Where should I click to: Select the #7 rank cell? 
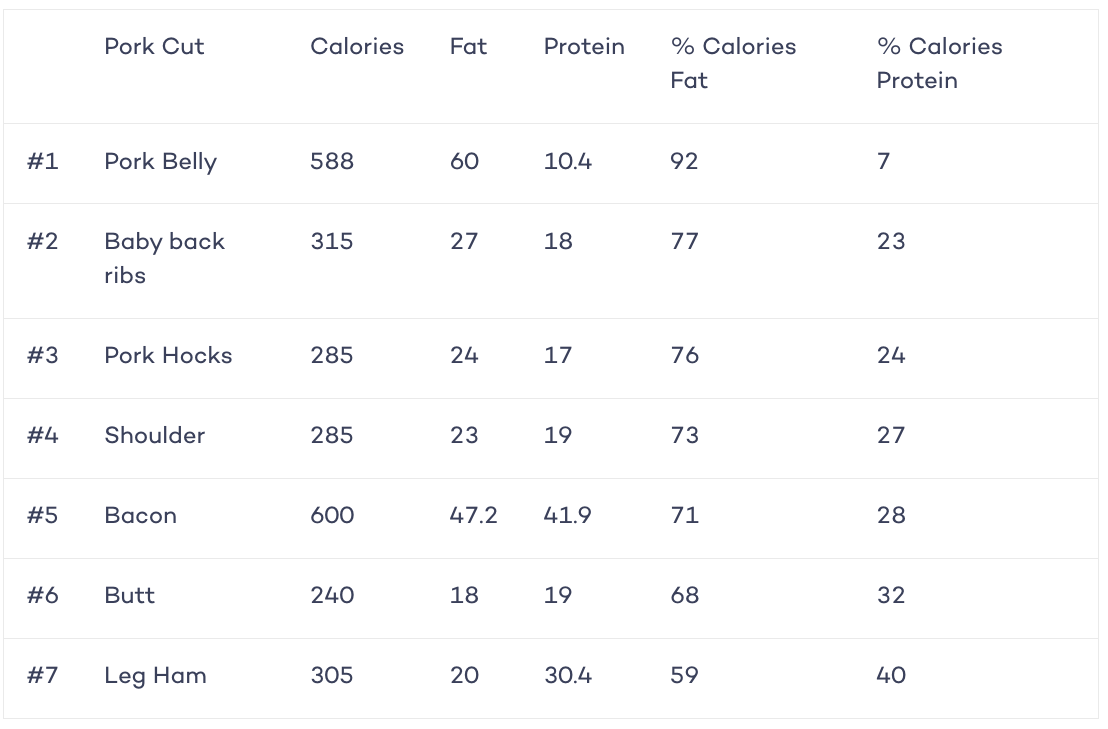(x=42, y=675)
